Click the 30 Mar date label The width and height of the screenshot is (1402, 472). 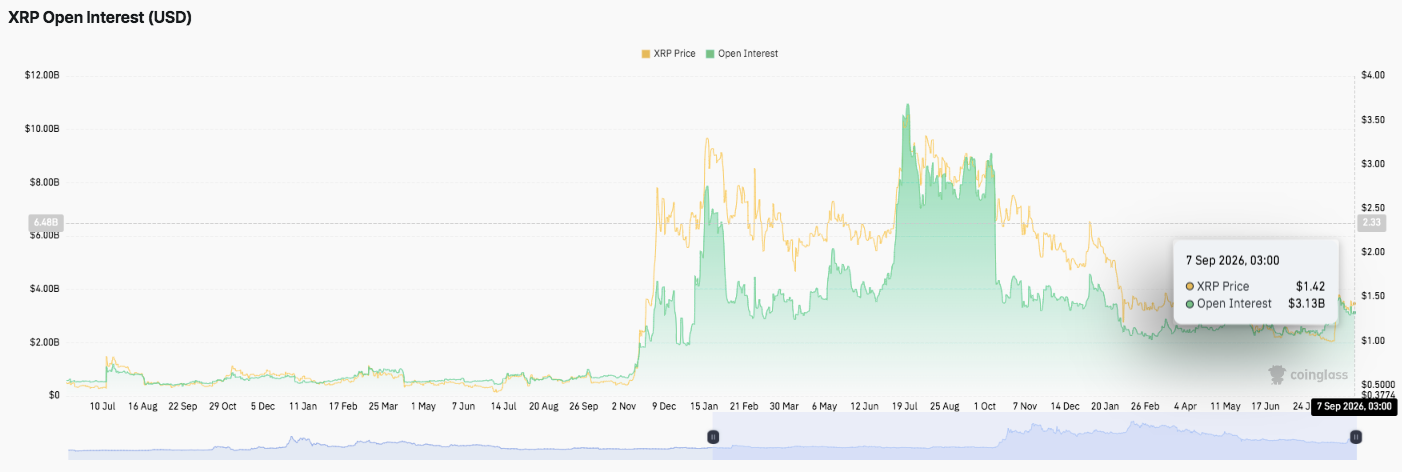[x=784, y=407]
